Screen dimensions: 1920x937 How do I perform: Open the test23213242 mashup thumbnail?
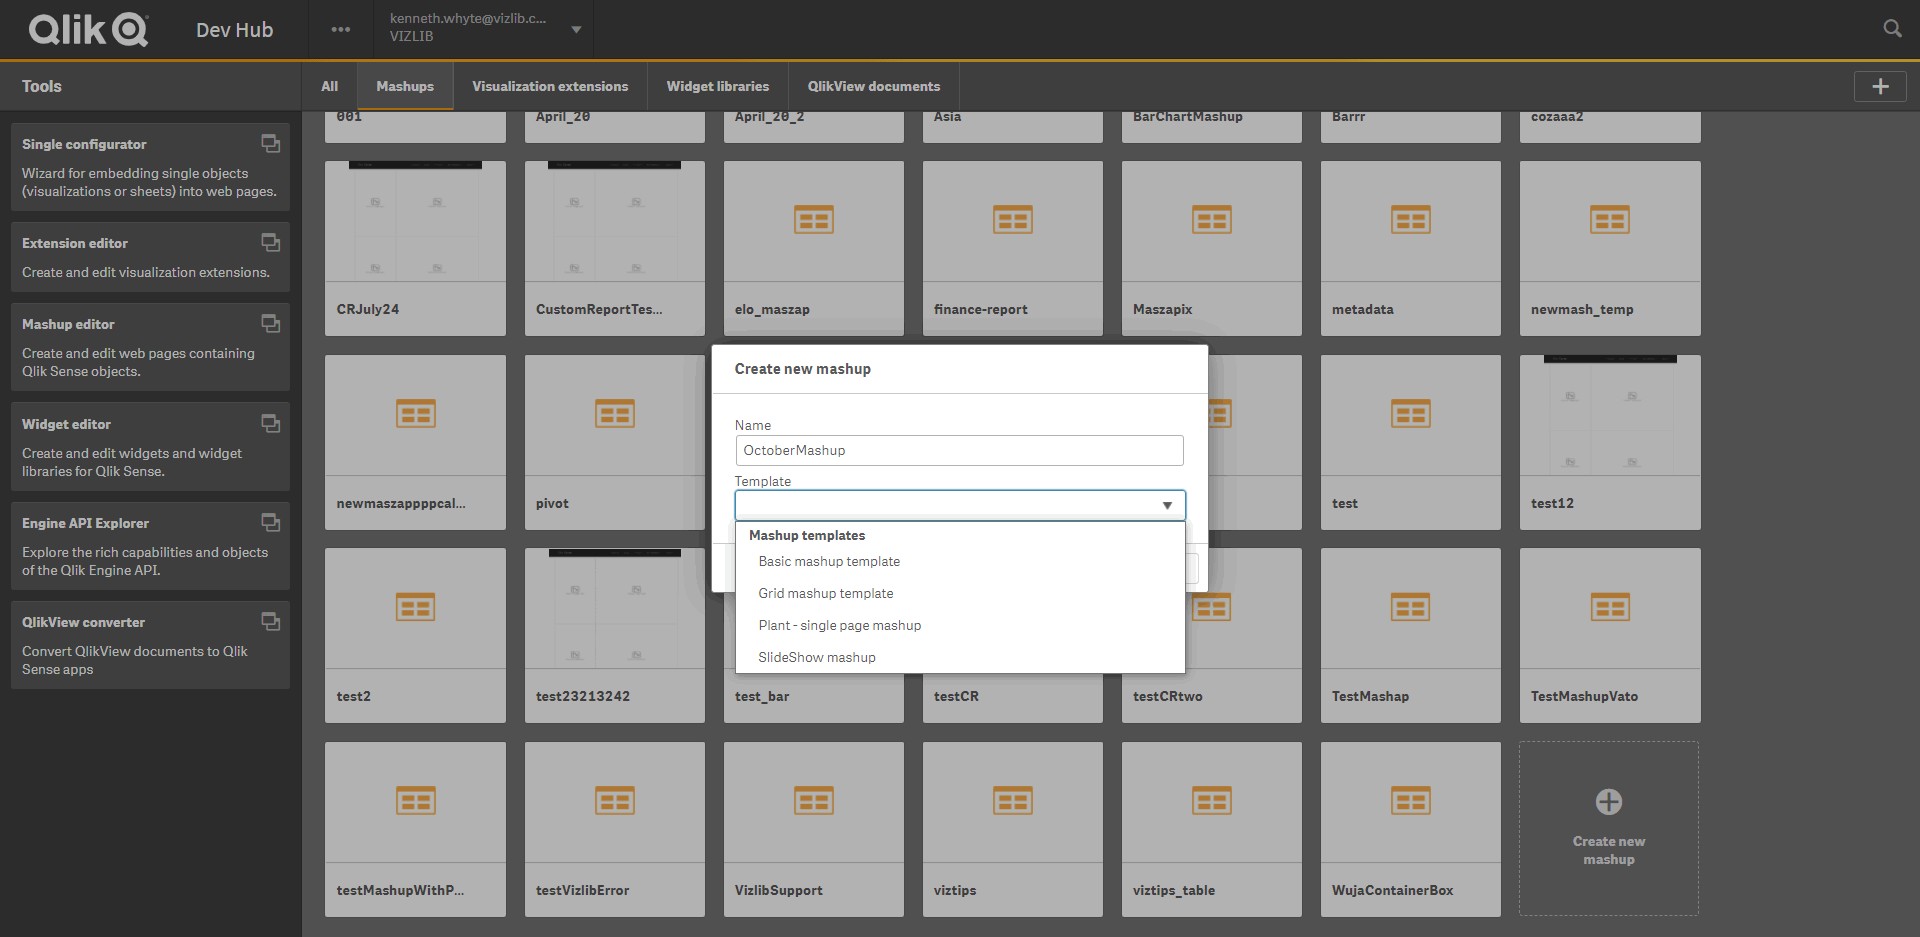pos(614,608)
